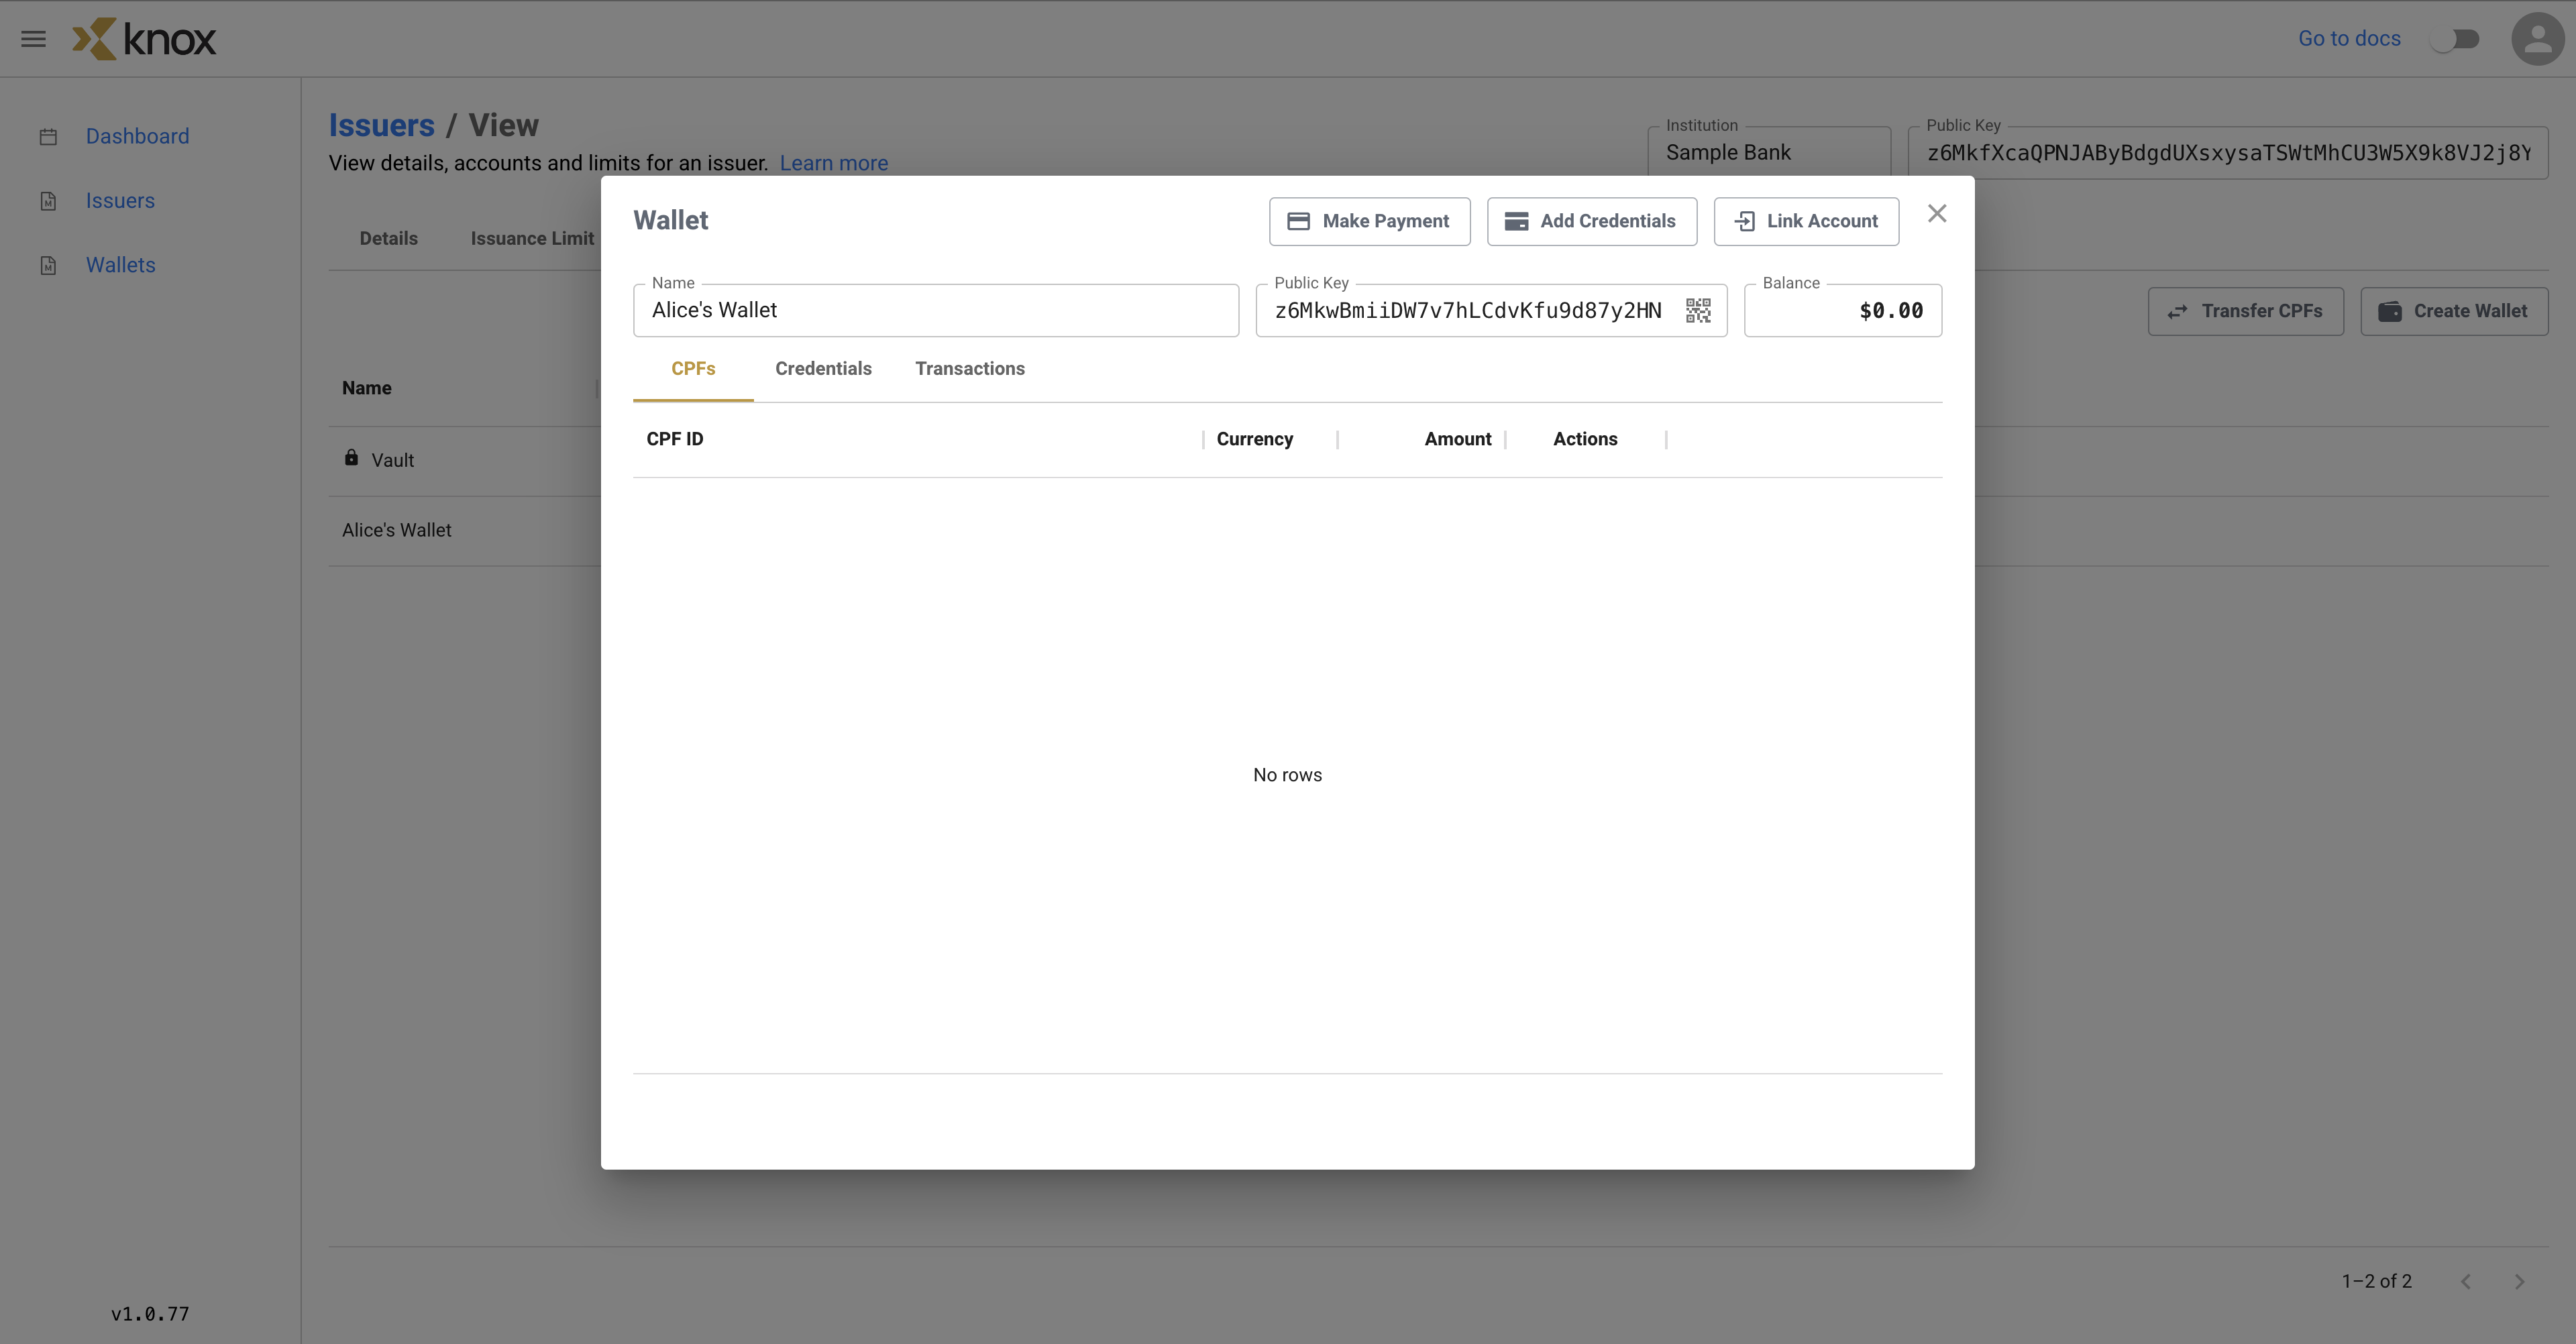The height and width of the screenshot is (1344, 2576).
Task: Toggle the dark mode switch
Action: tap(2455, 39)
